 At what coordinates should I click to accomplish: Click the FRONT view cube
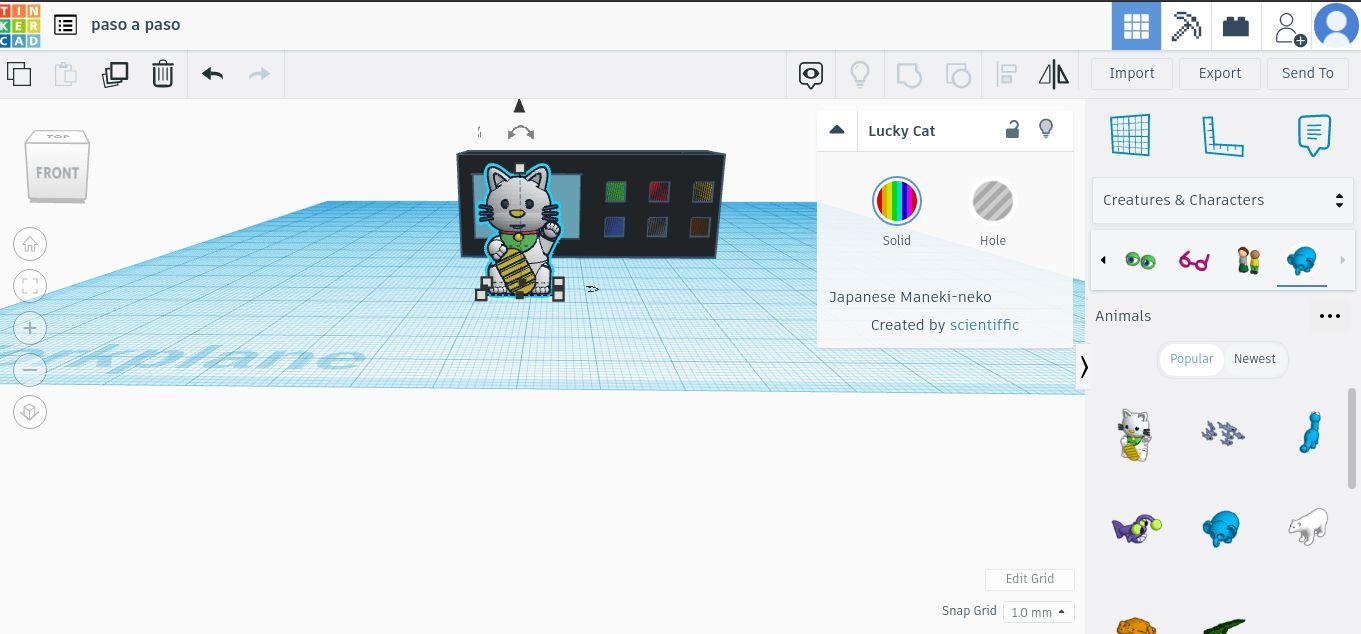click(57, 172)
